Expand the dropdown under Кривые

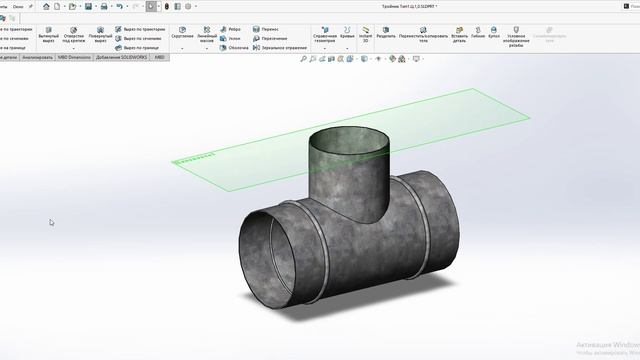pyautogui.click(x=347, y=49)
